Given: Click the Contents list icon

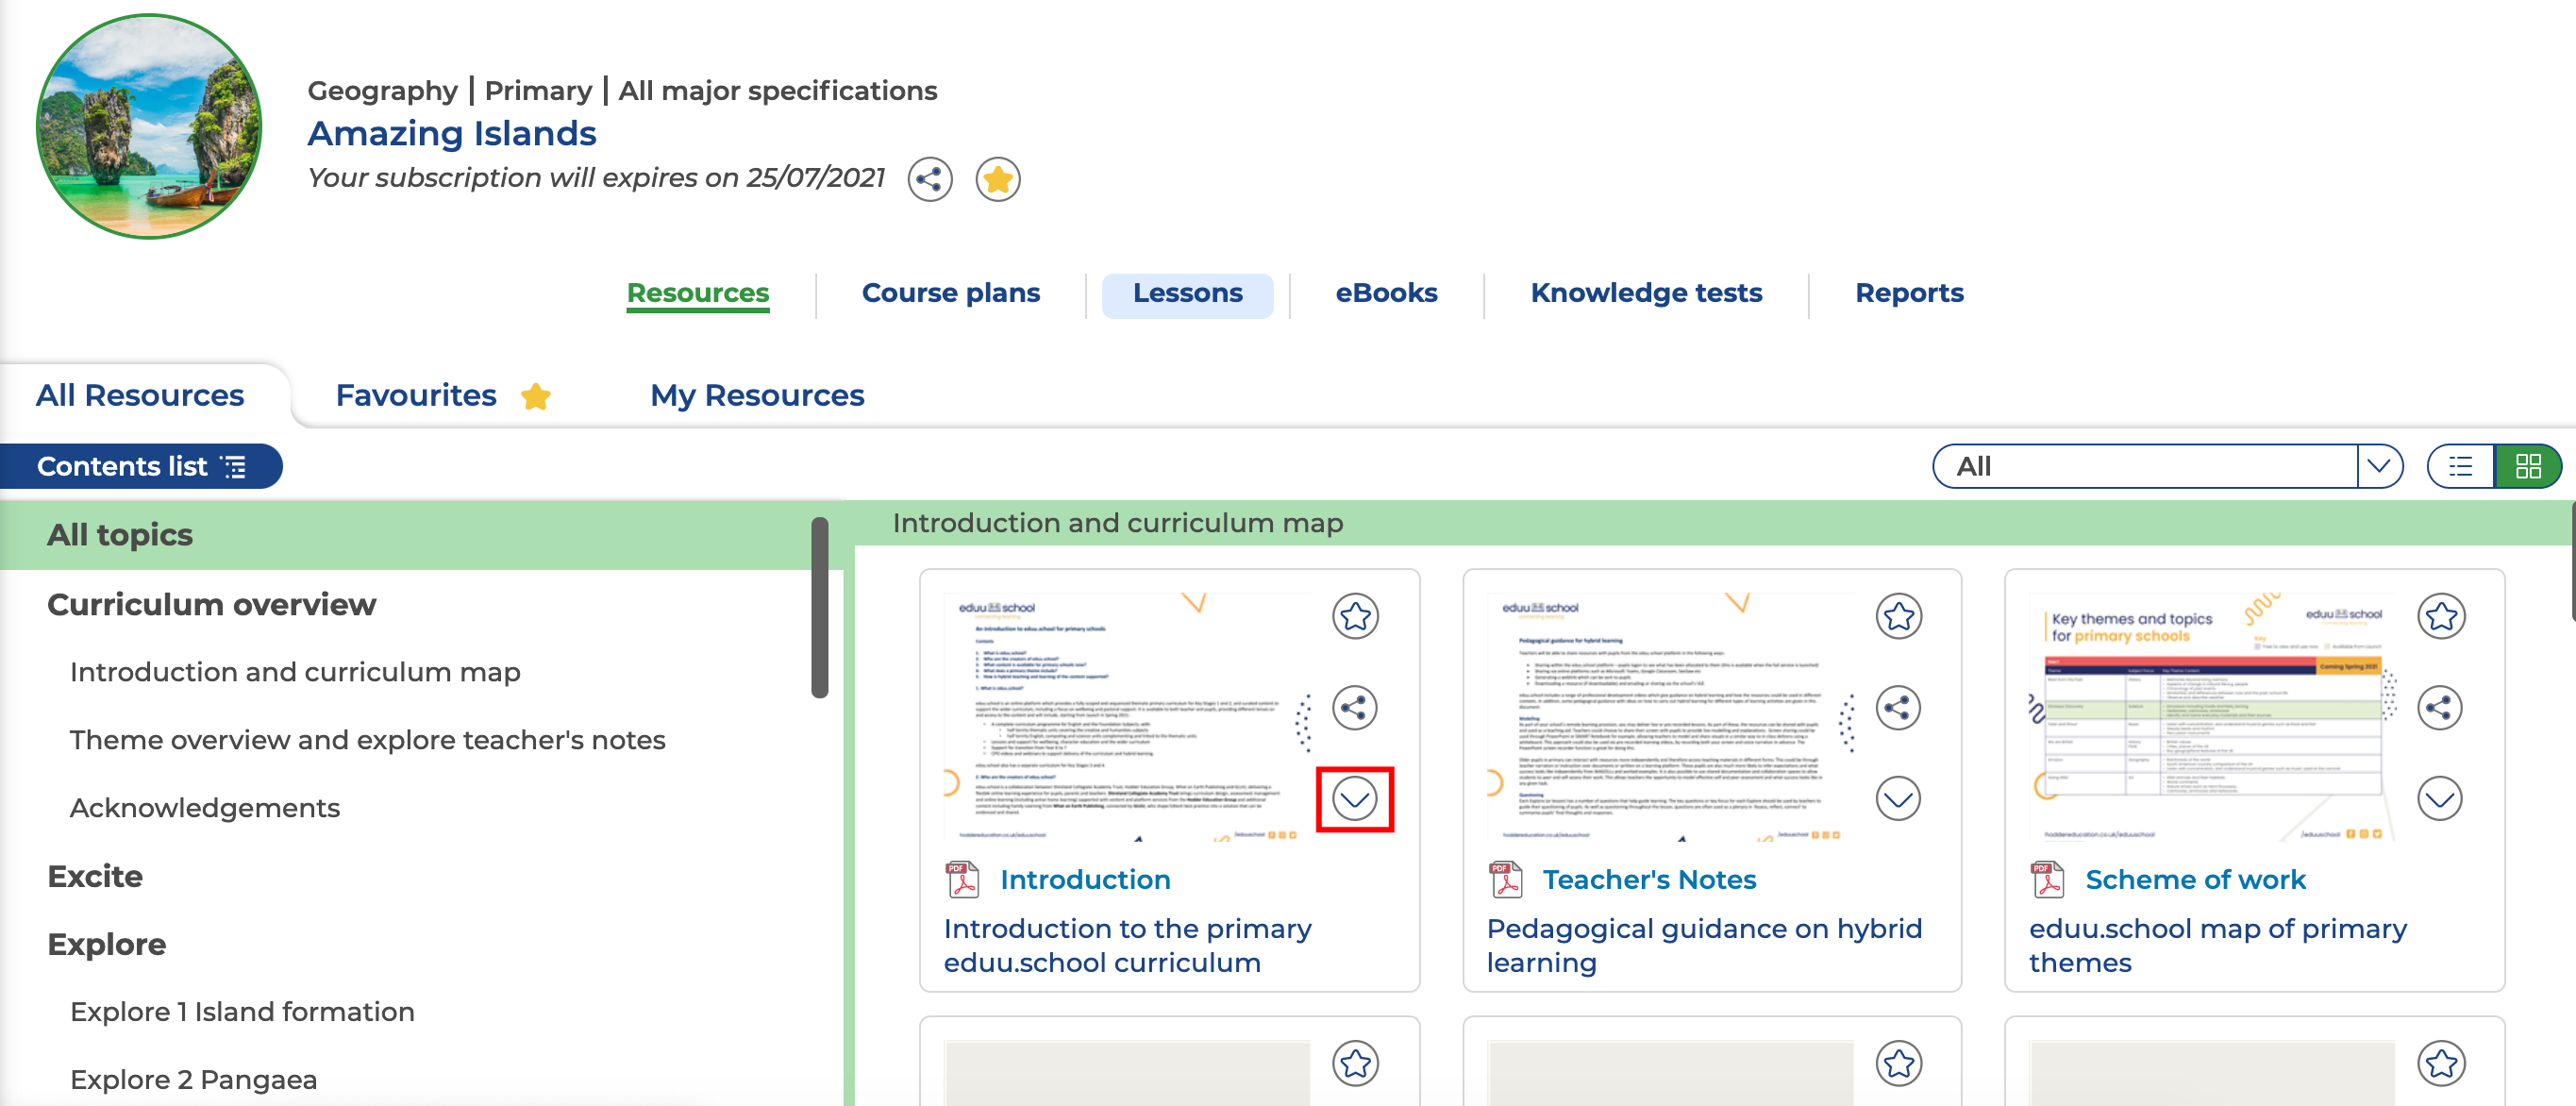Looking at the screenshot, I should click(234, 465).
